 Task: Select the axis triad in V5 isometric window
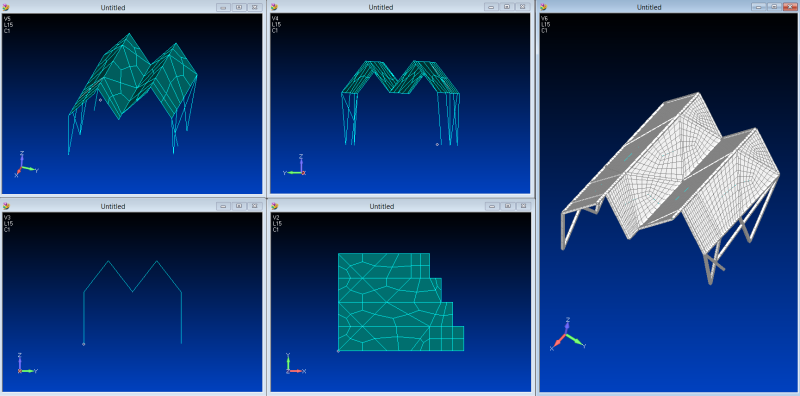coord(27,164)
